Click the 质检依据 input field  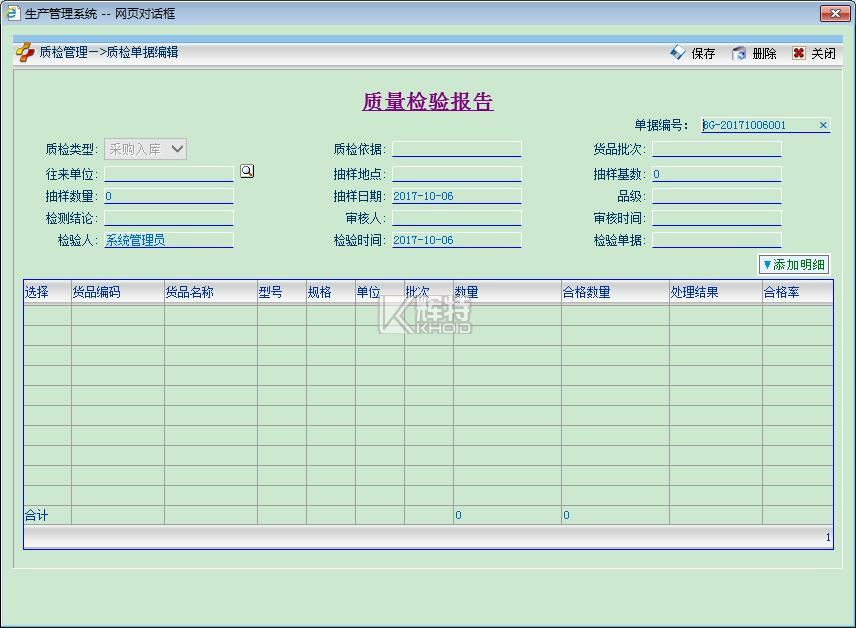456,149
